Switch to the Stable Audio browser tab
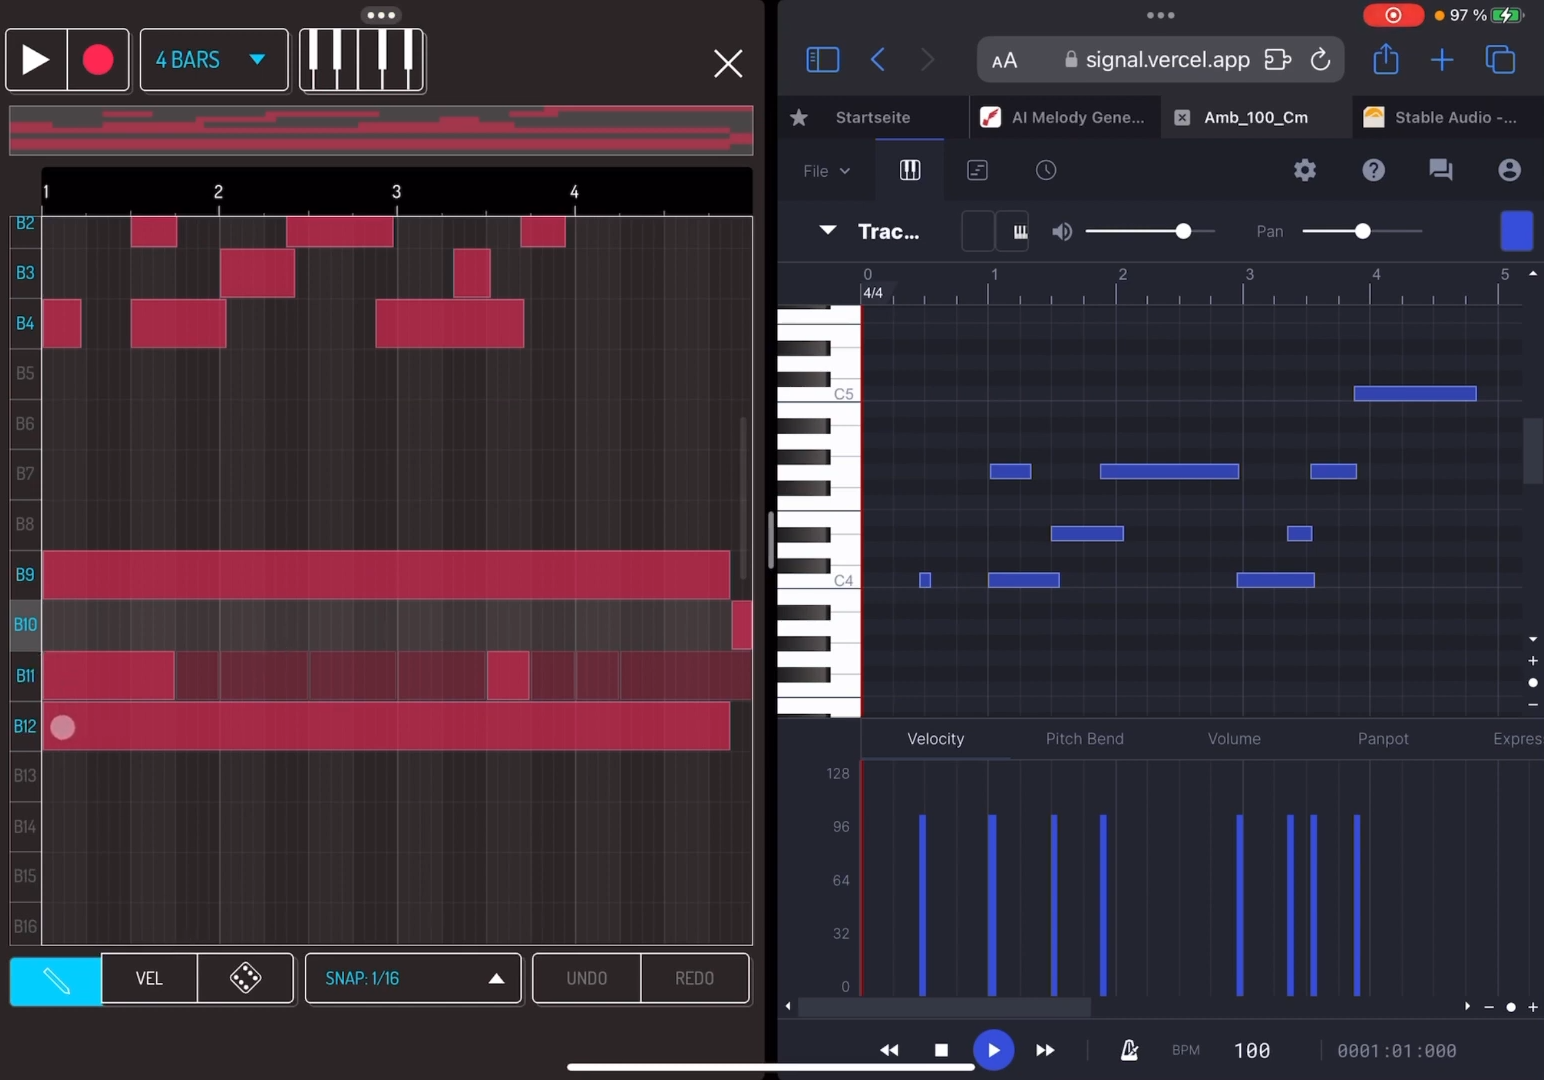1544x1080 pixels. click(1442, 117)
